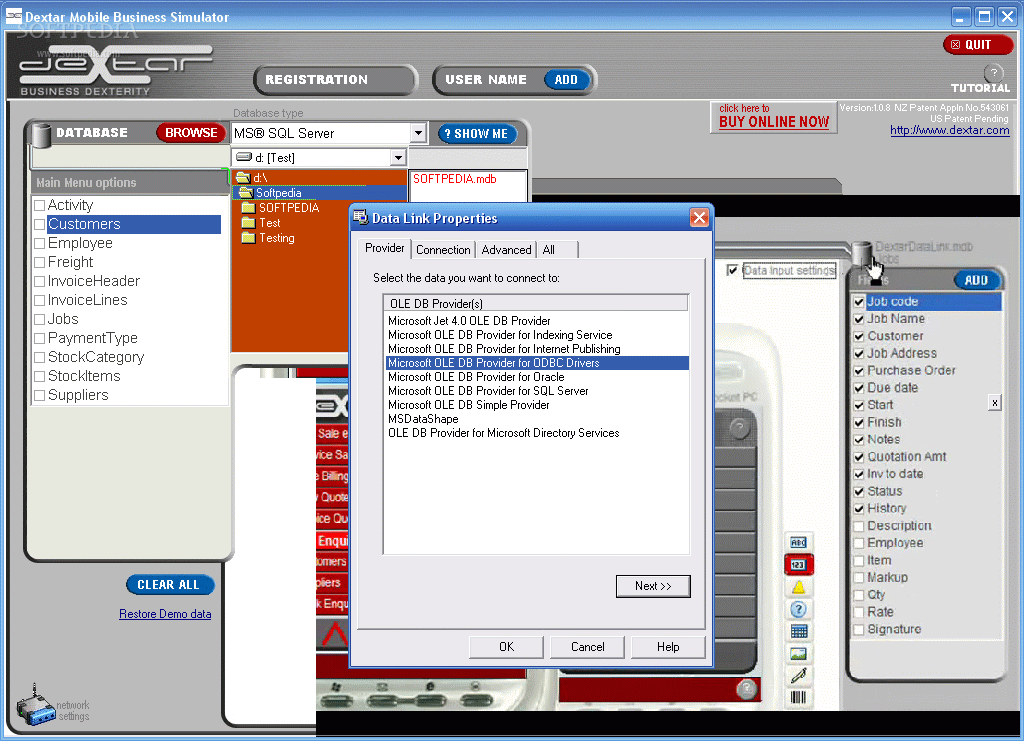This screenshot has height=741, width=1024.
Task: Click BUY ONLINE NOW banner
Action: click(773, 117)
